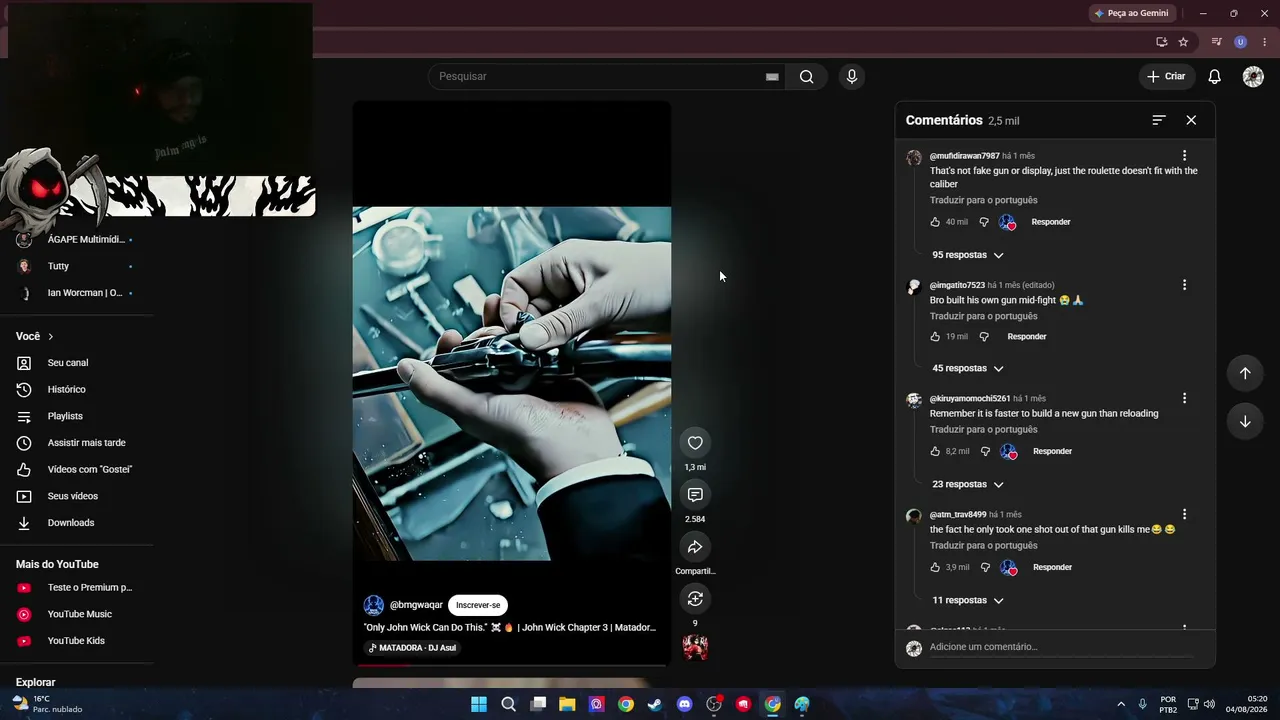Add a comment in the comment field
Image resolution: width=1280 pixels, height=720 pixels.
pos(1061,647)
